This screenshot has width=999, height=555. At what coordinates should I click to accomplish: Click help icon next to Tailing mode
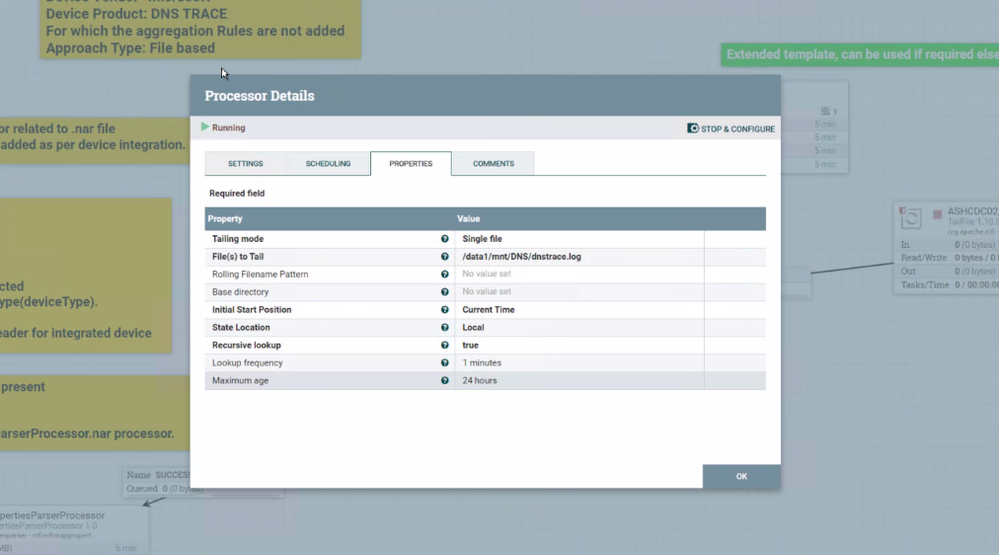[445, 239]
